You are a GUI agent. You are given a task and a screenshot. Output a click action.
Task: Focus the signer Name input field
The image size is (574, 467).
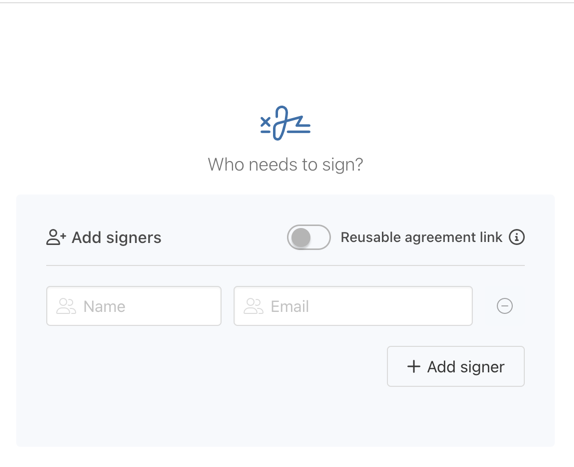click(134, 306)
